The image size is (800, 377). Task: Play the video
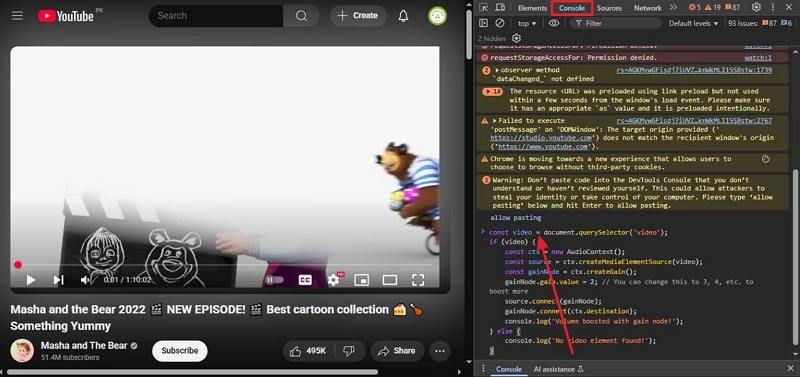tap(31, 280)
